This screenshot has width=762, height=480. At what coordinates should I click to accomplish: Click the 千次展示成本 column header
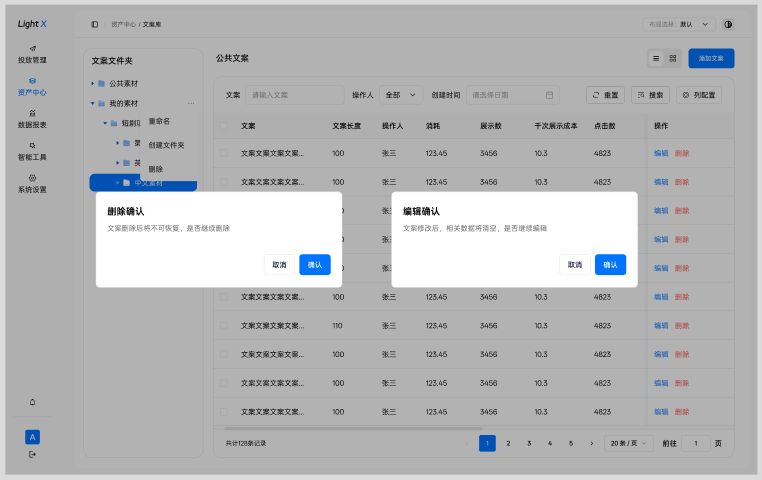pos(556,126)
